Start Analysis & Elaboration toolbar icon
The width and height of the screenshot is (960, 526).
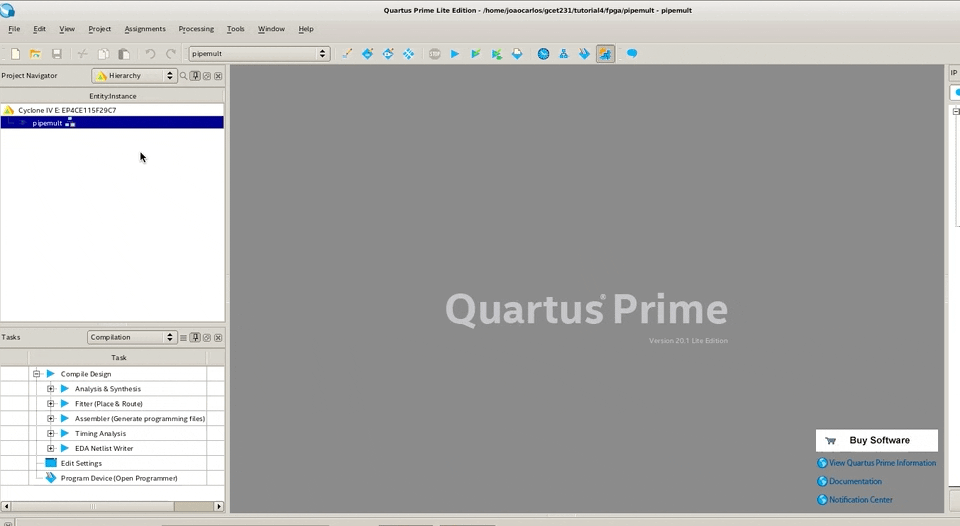[476, 54]
